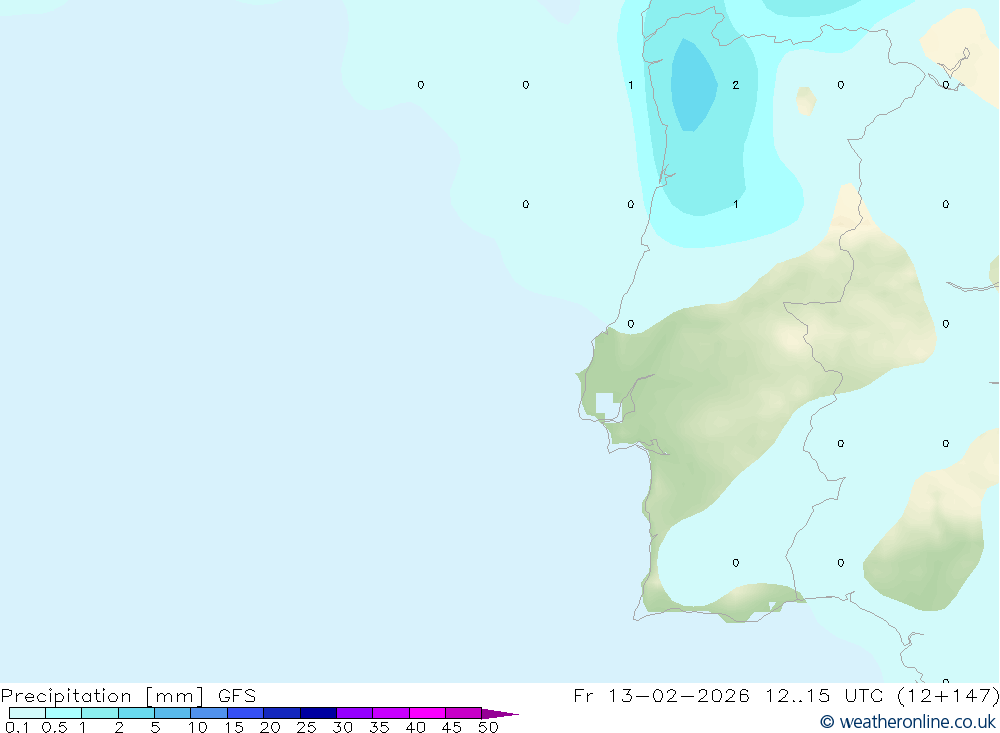Click the legend label '25'
The height and width of the screenshot is (733, 1000).
click(x=307, y=727)
